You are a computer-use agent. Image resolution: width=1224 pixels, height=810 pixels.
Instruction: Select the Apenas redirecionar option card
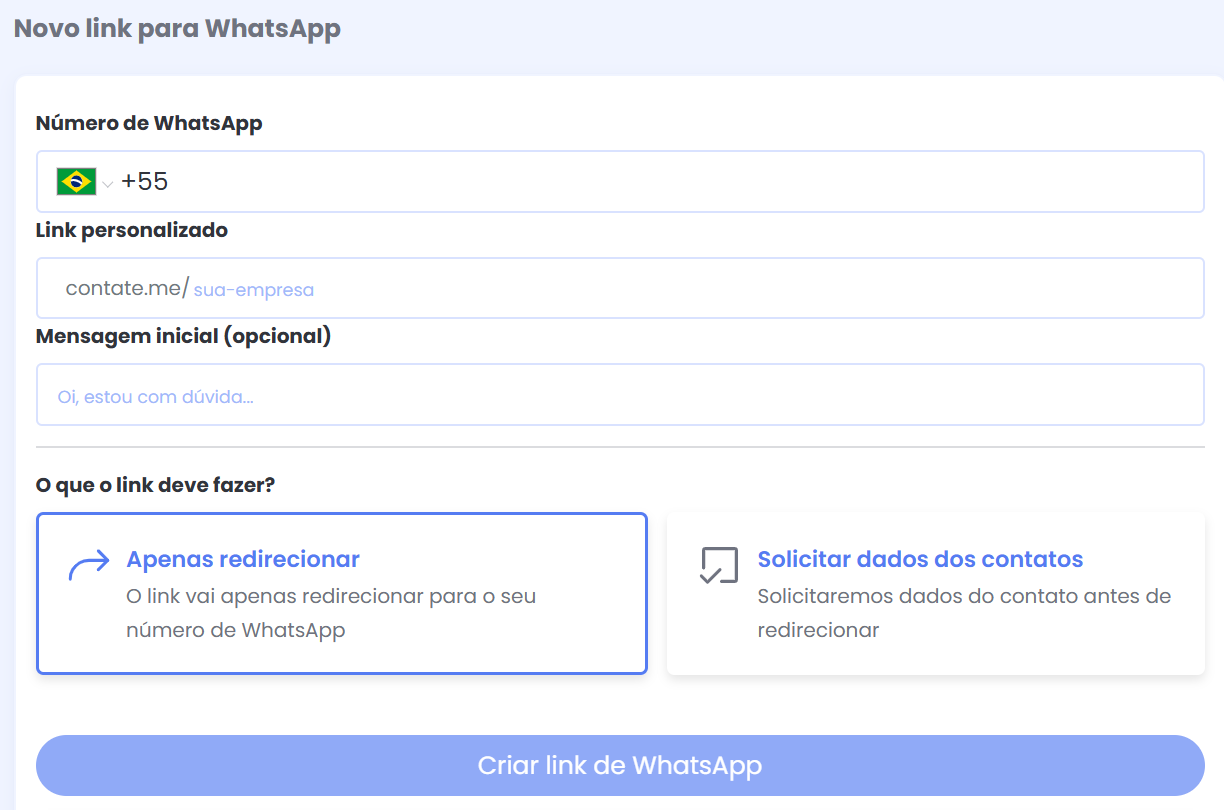tap(341, 594)
